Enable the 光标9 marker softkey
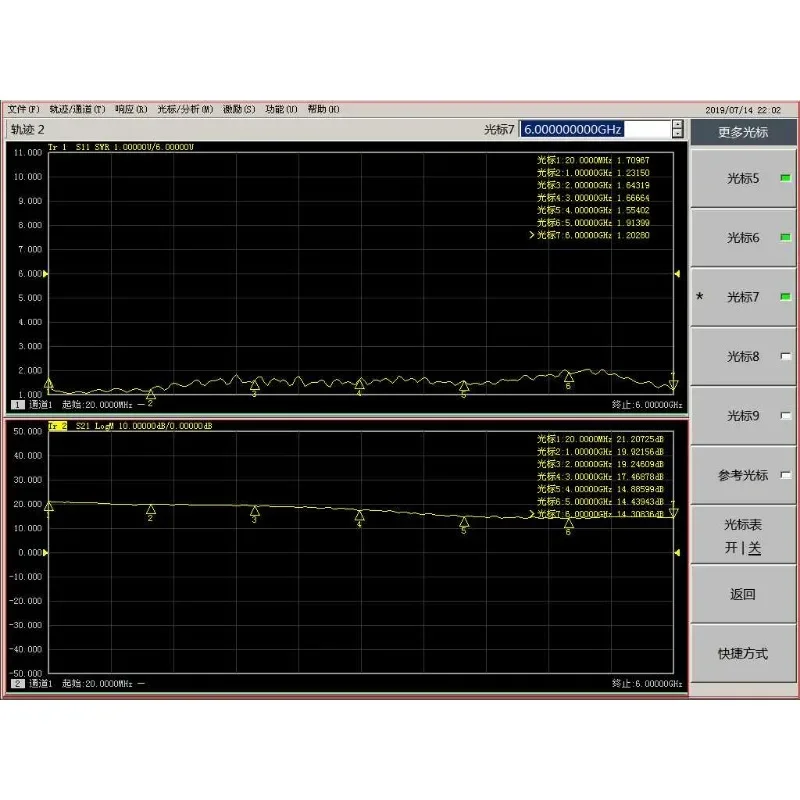The image size is (800, 800). pyautogui.click(x=743, y=416)
